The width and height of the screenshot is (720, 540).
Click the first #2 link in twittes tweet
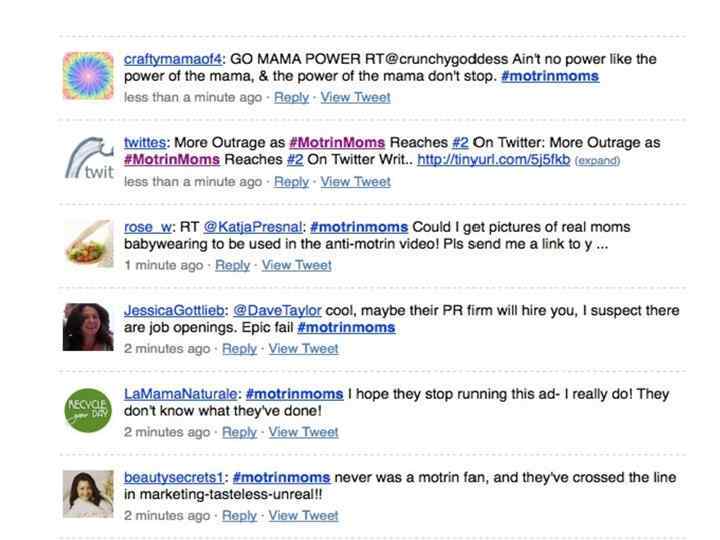click(461, 143)
